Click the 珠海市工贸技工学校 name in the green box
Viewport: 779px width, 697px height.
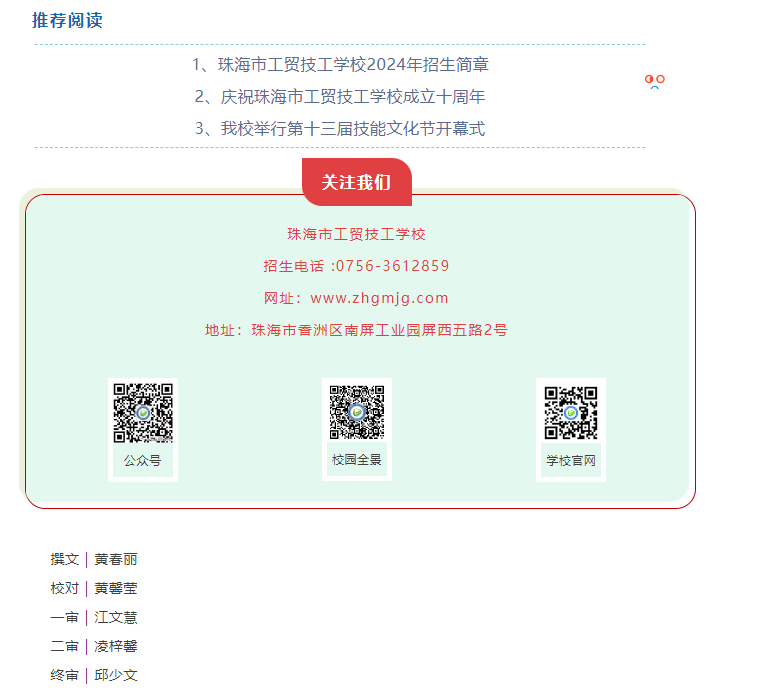[x=356, y=234]
